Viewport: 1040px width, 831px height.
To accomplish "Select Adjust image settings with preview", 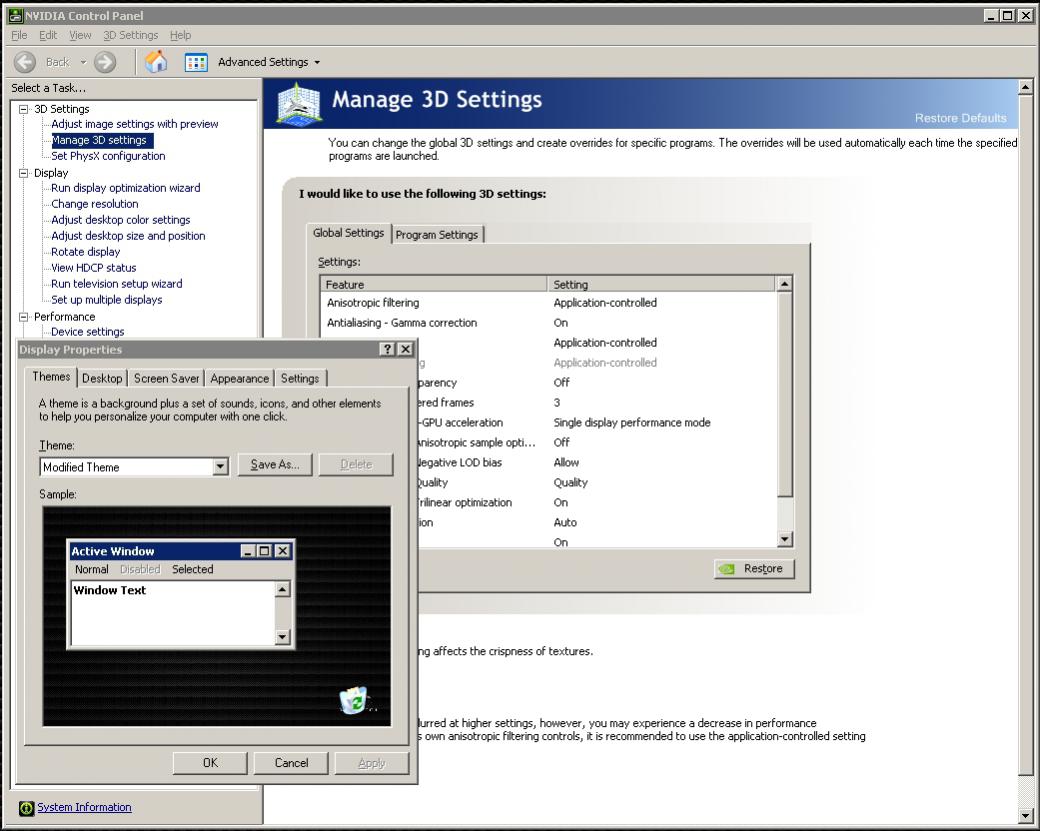I will (x=135, y=124).
